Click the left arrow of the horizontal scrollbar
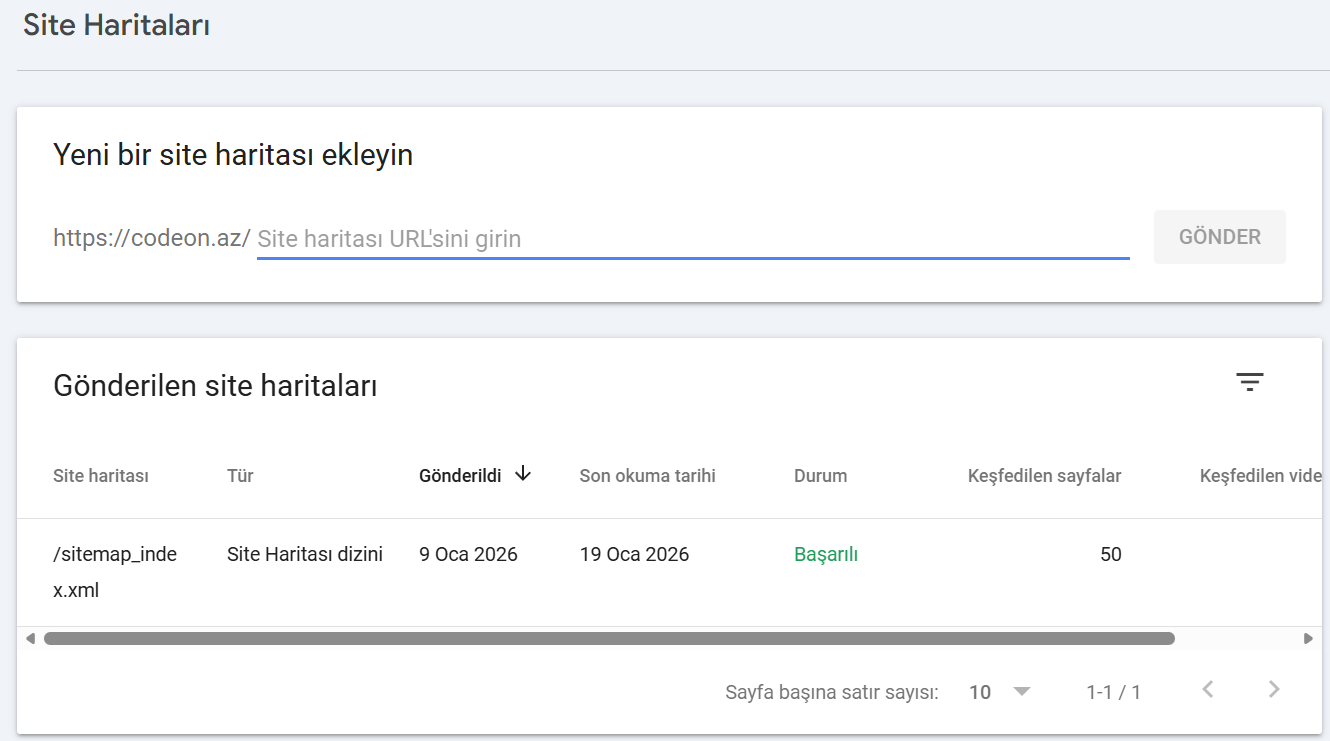This screenshot has width=1330, height=741. pos(30,637)
